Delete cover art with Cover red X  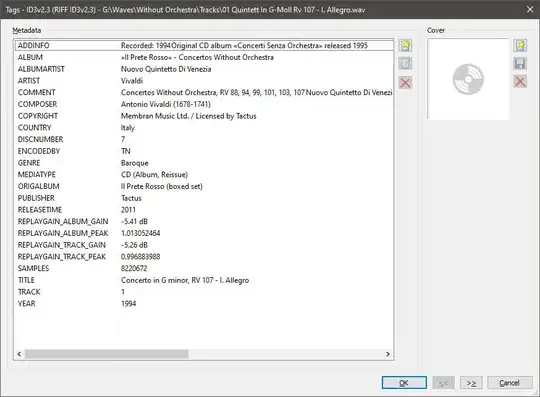(x=520, y=82)
